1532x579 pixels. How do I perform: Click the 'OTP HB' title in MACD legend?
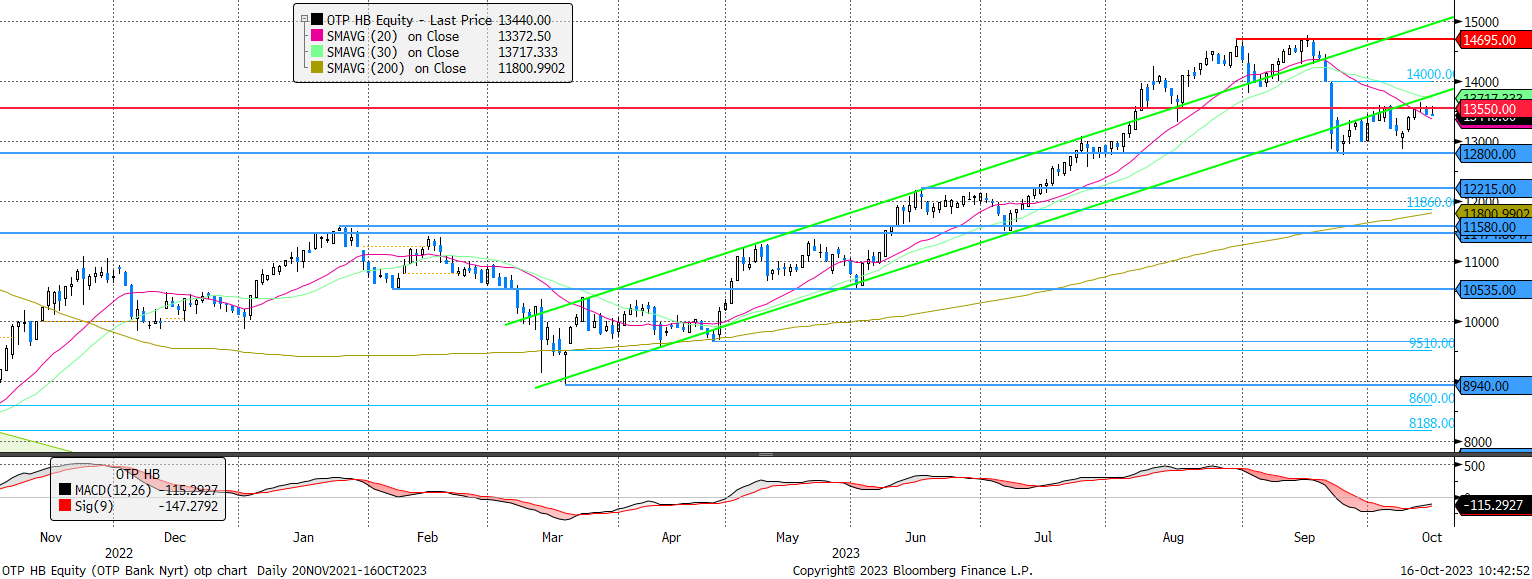140,473
